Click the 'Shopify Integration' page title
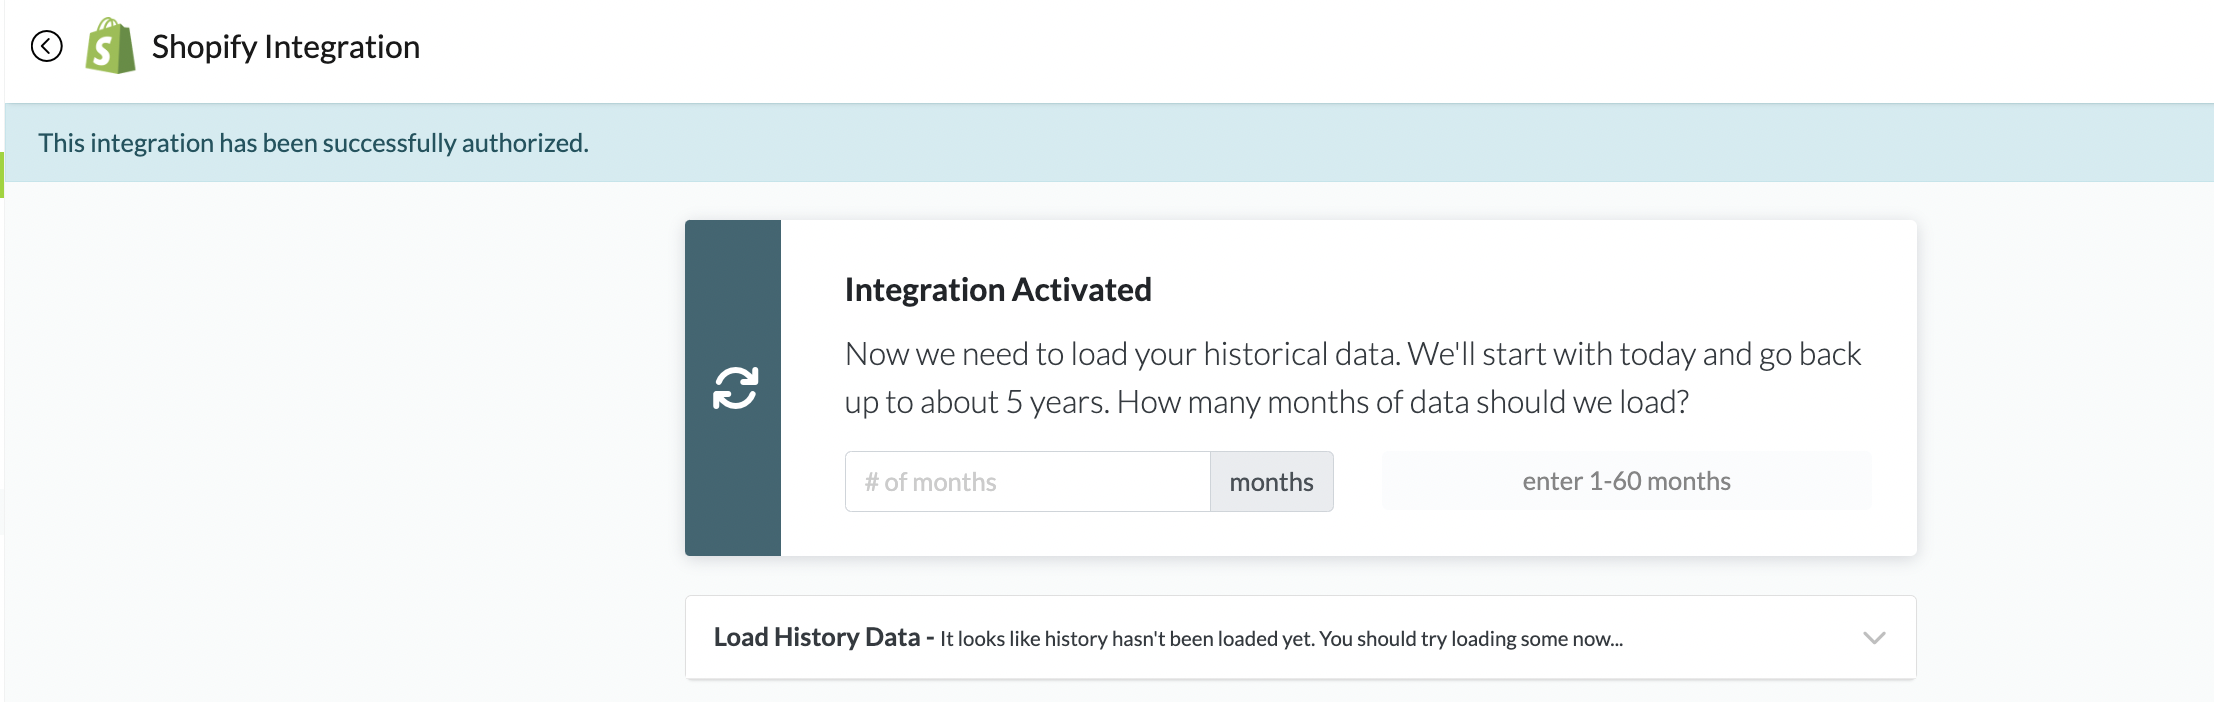The height and width of the screenshot is (702, 2214). pos(286,47)
